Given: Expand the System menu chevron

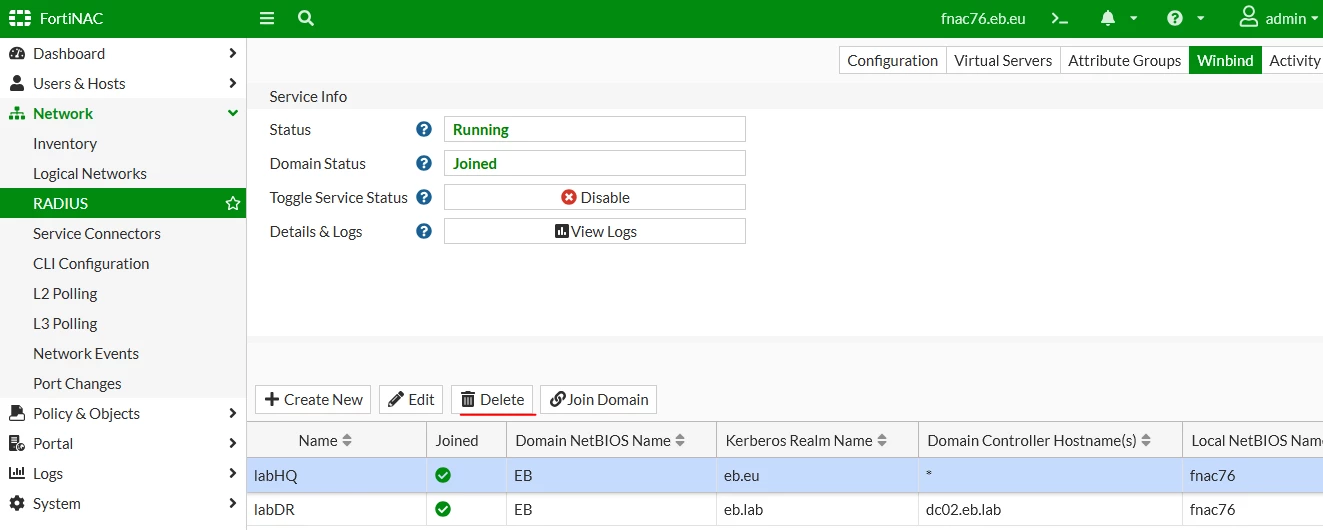Looking at the screenshot, I should point(232,503).
